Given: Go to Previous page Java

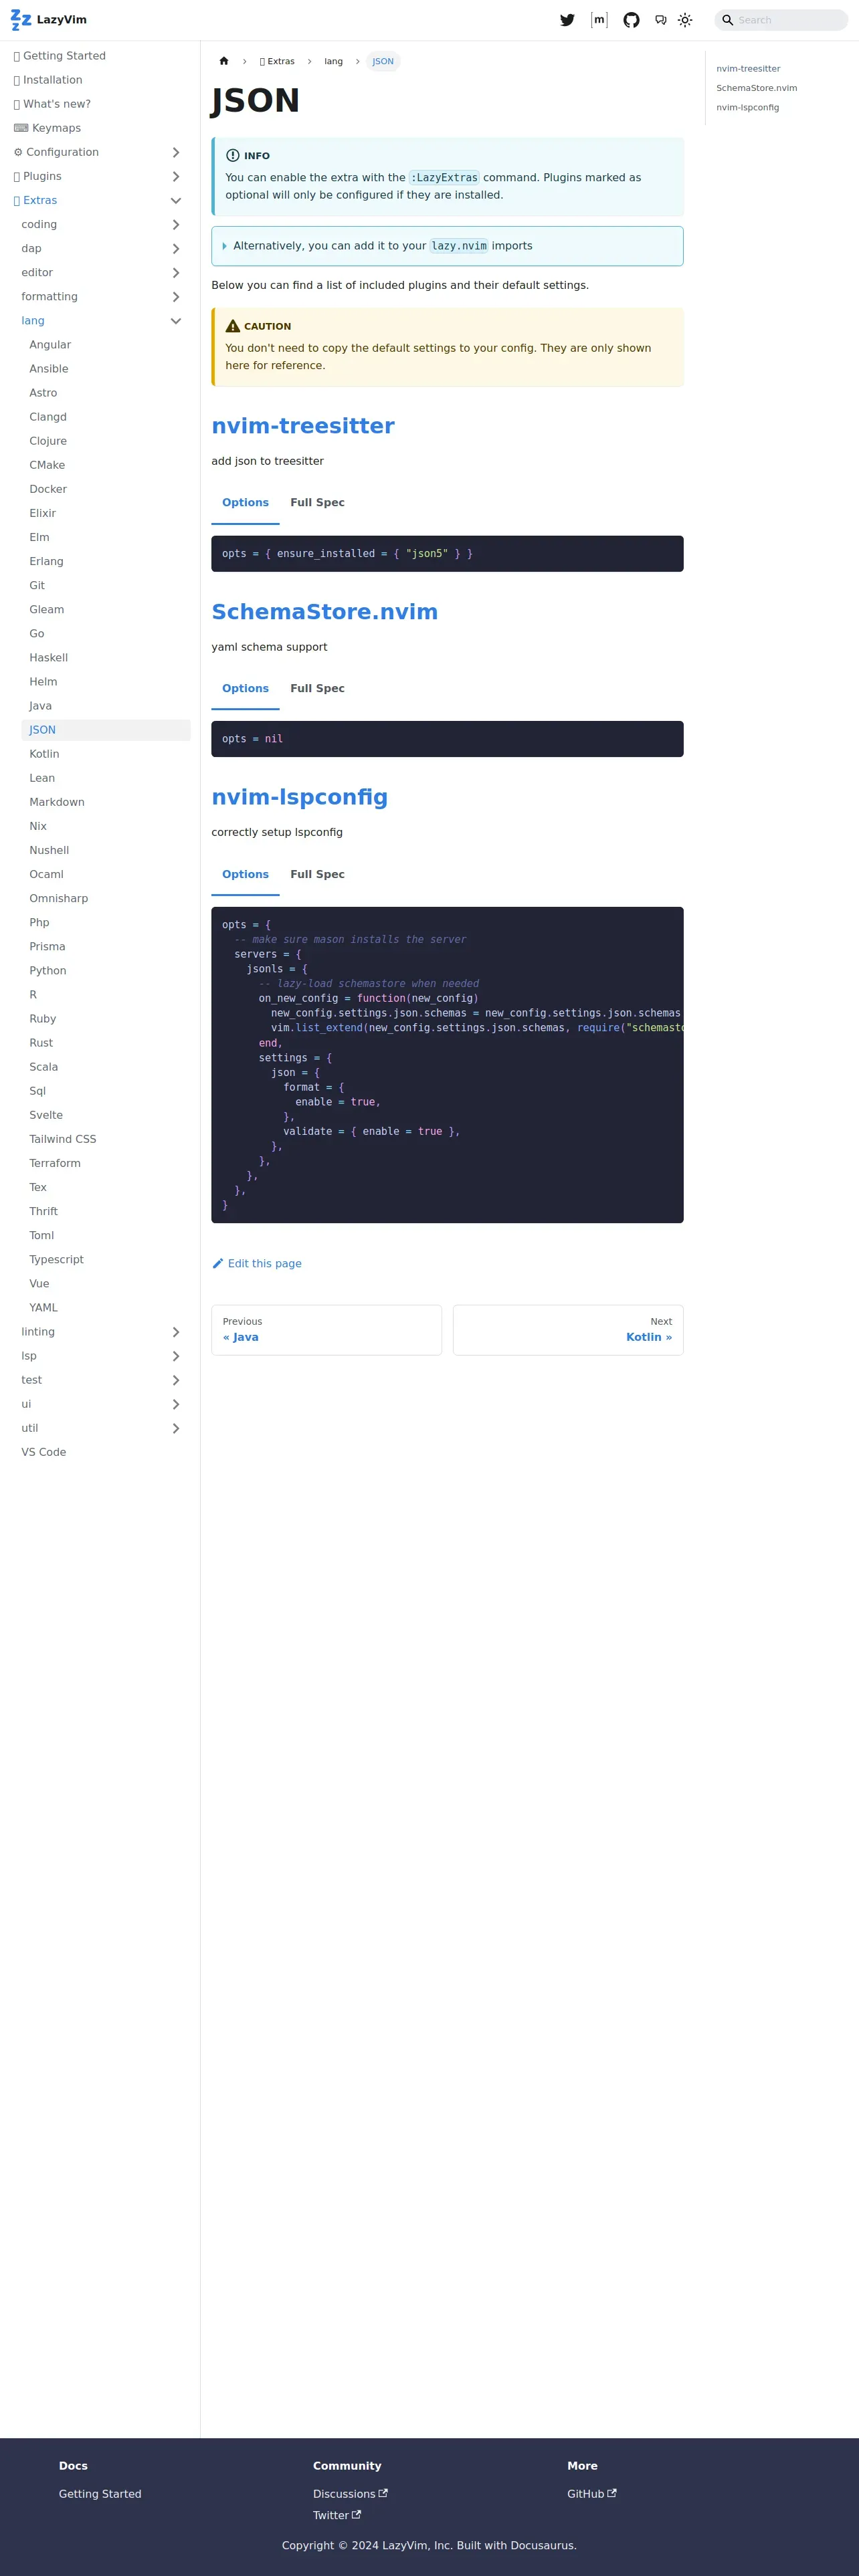Looking at the screenshot, I should [x=326, y=1330].
